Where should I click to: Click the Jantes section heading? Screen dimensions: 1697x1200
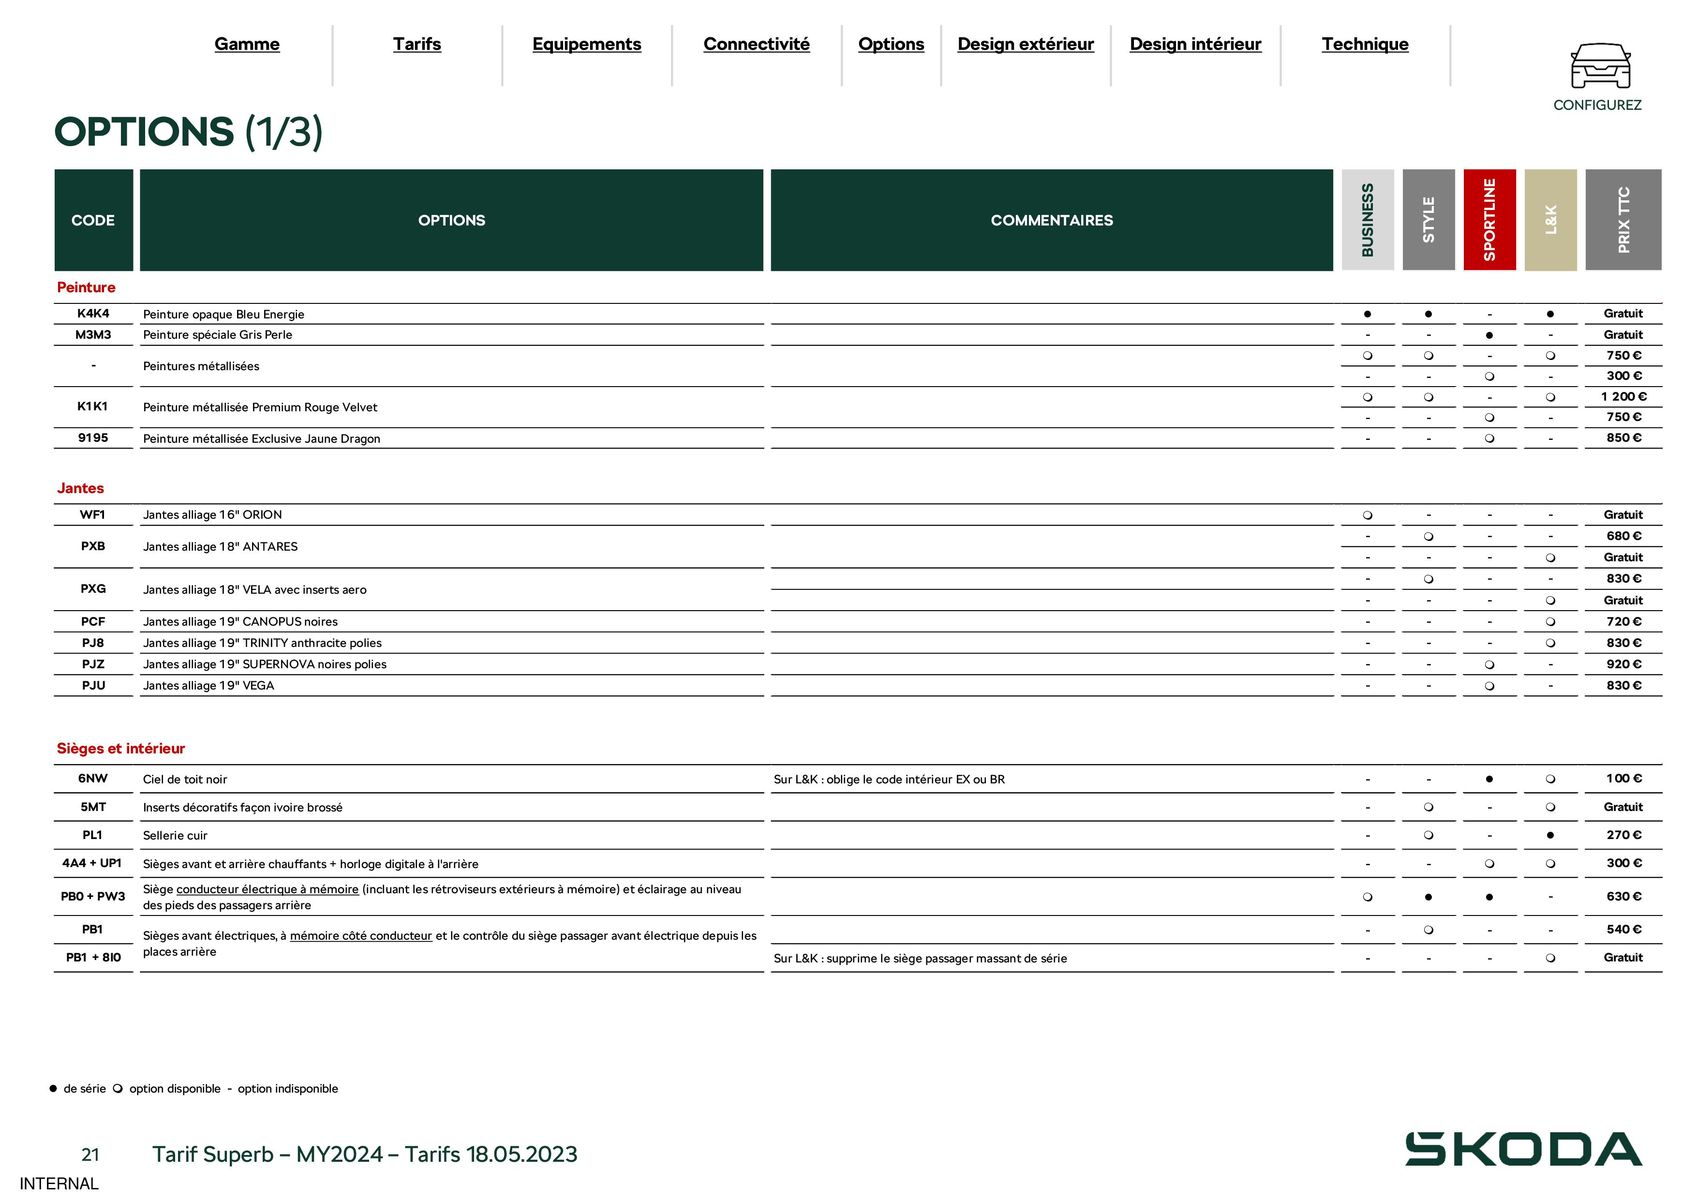(x=80, y=489)
